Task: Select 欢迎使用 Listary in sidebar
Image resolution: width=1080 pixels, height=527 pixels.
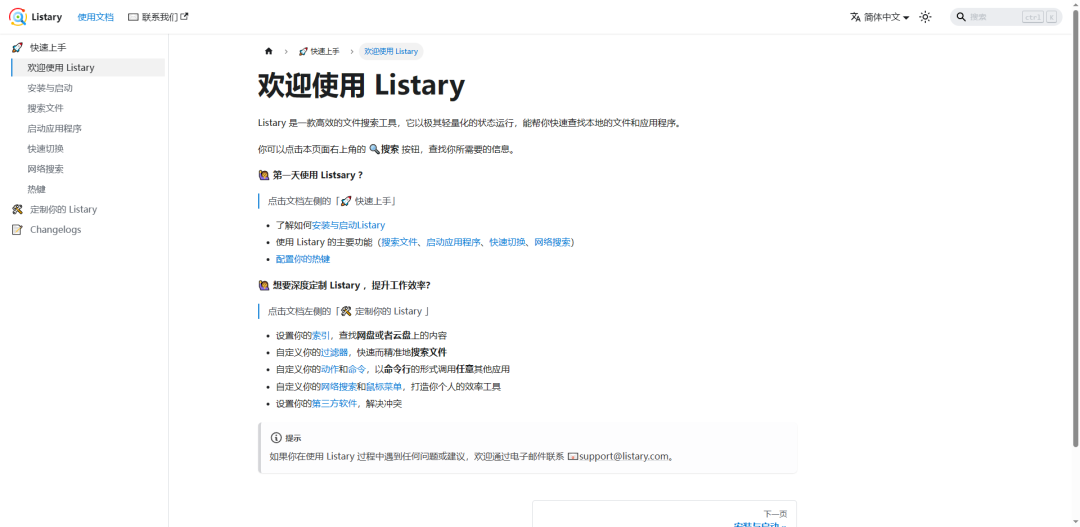Action: point(88,68)
